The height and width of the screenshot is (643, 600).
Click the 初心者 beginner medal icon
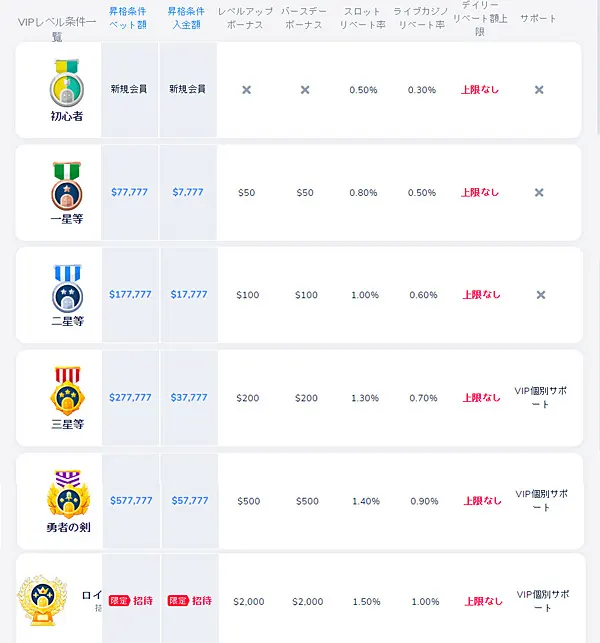pyautogui.click(x=69, y=83)
